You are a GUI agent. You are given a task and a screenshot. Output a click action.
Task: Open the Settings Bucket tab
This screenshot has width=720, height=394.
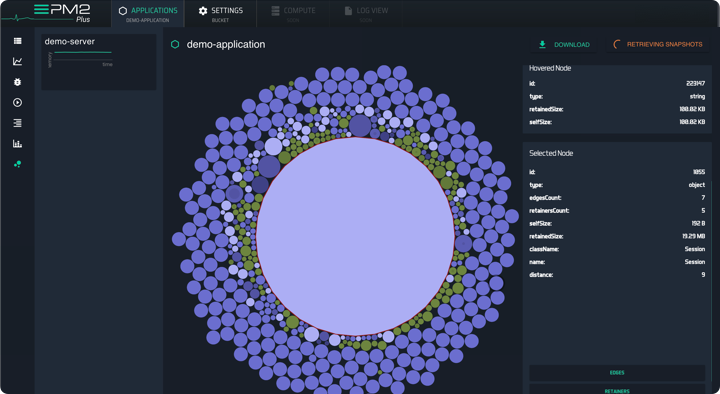click(220, 14)
